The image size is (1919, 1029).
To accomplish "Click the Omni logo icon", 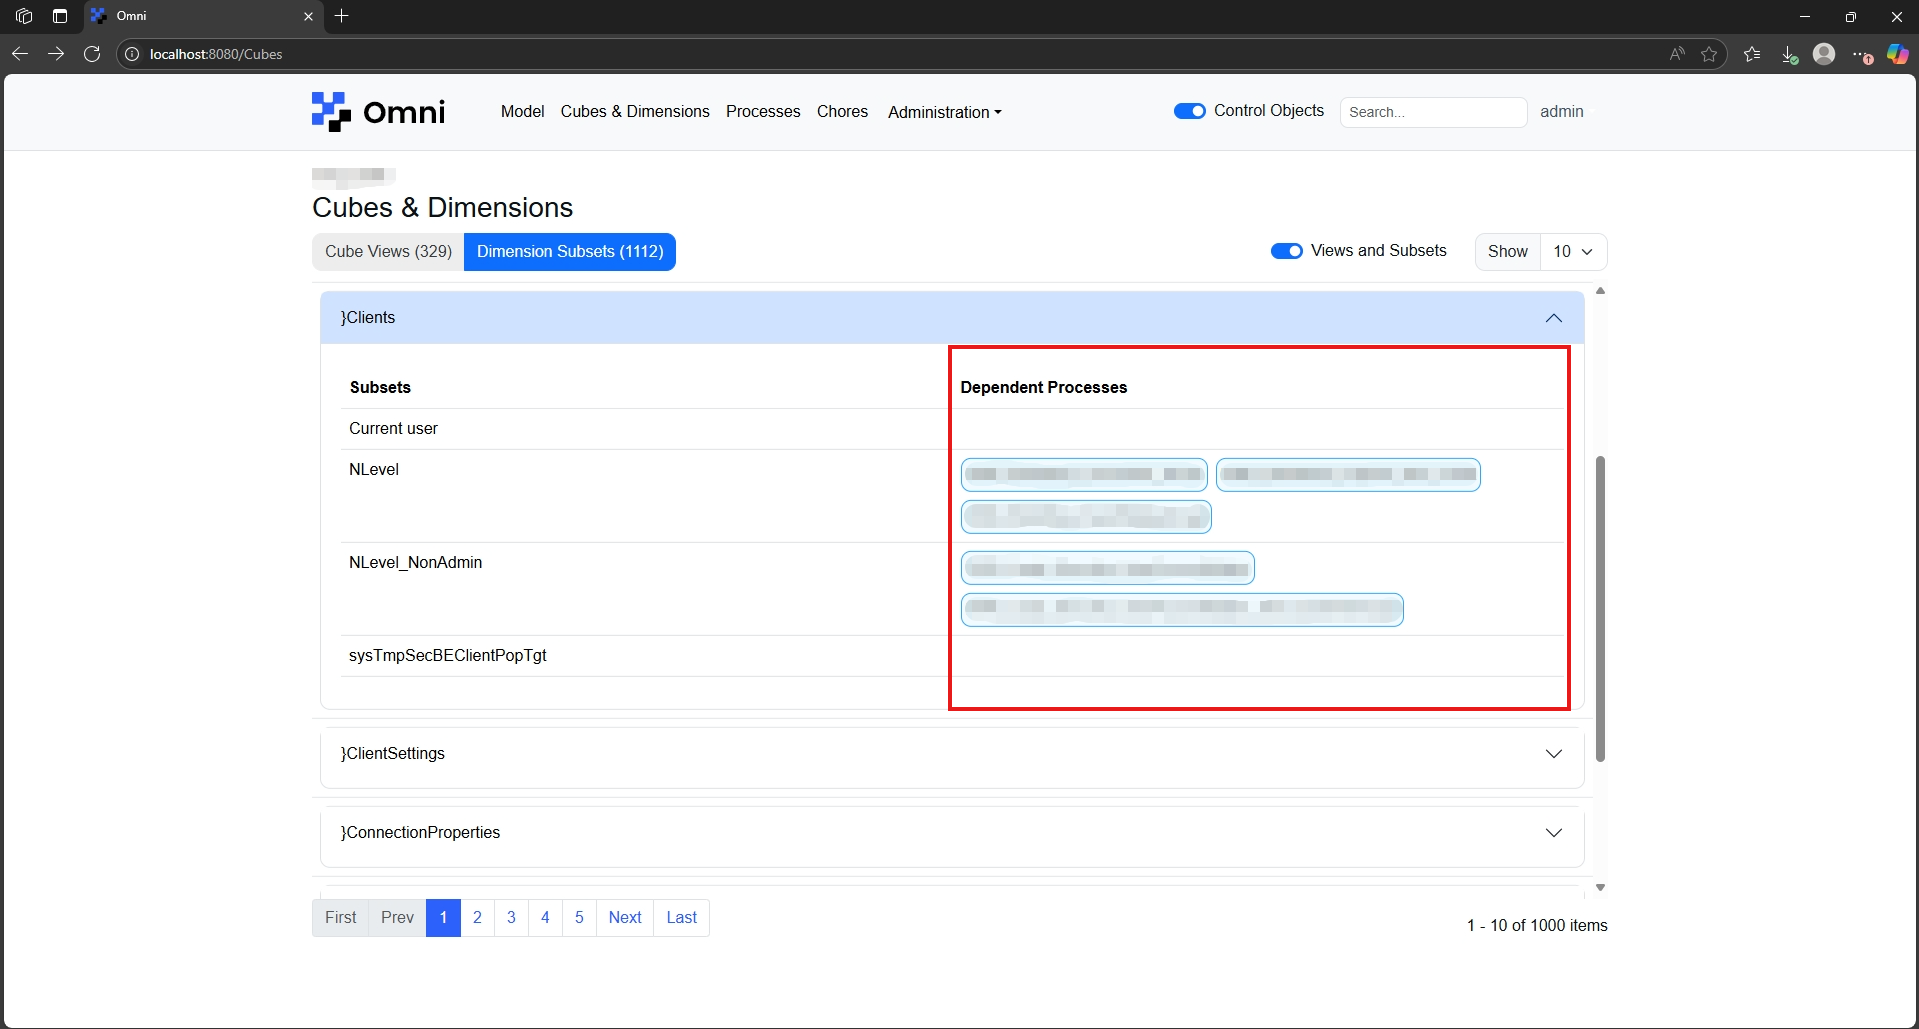I will click(331, 112).
